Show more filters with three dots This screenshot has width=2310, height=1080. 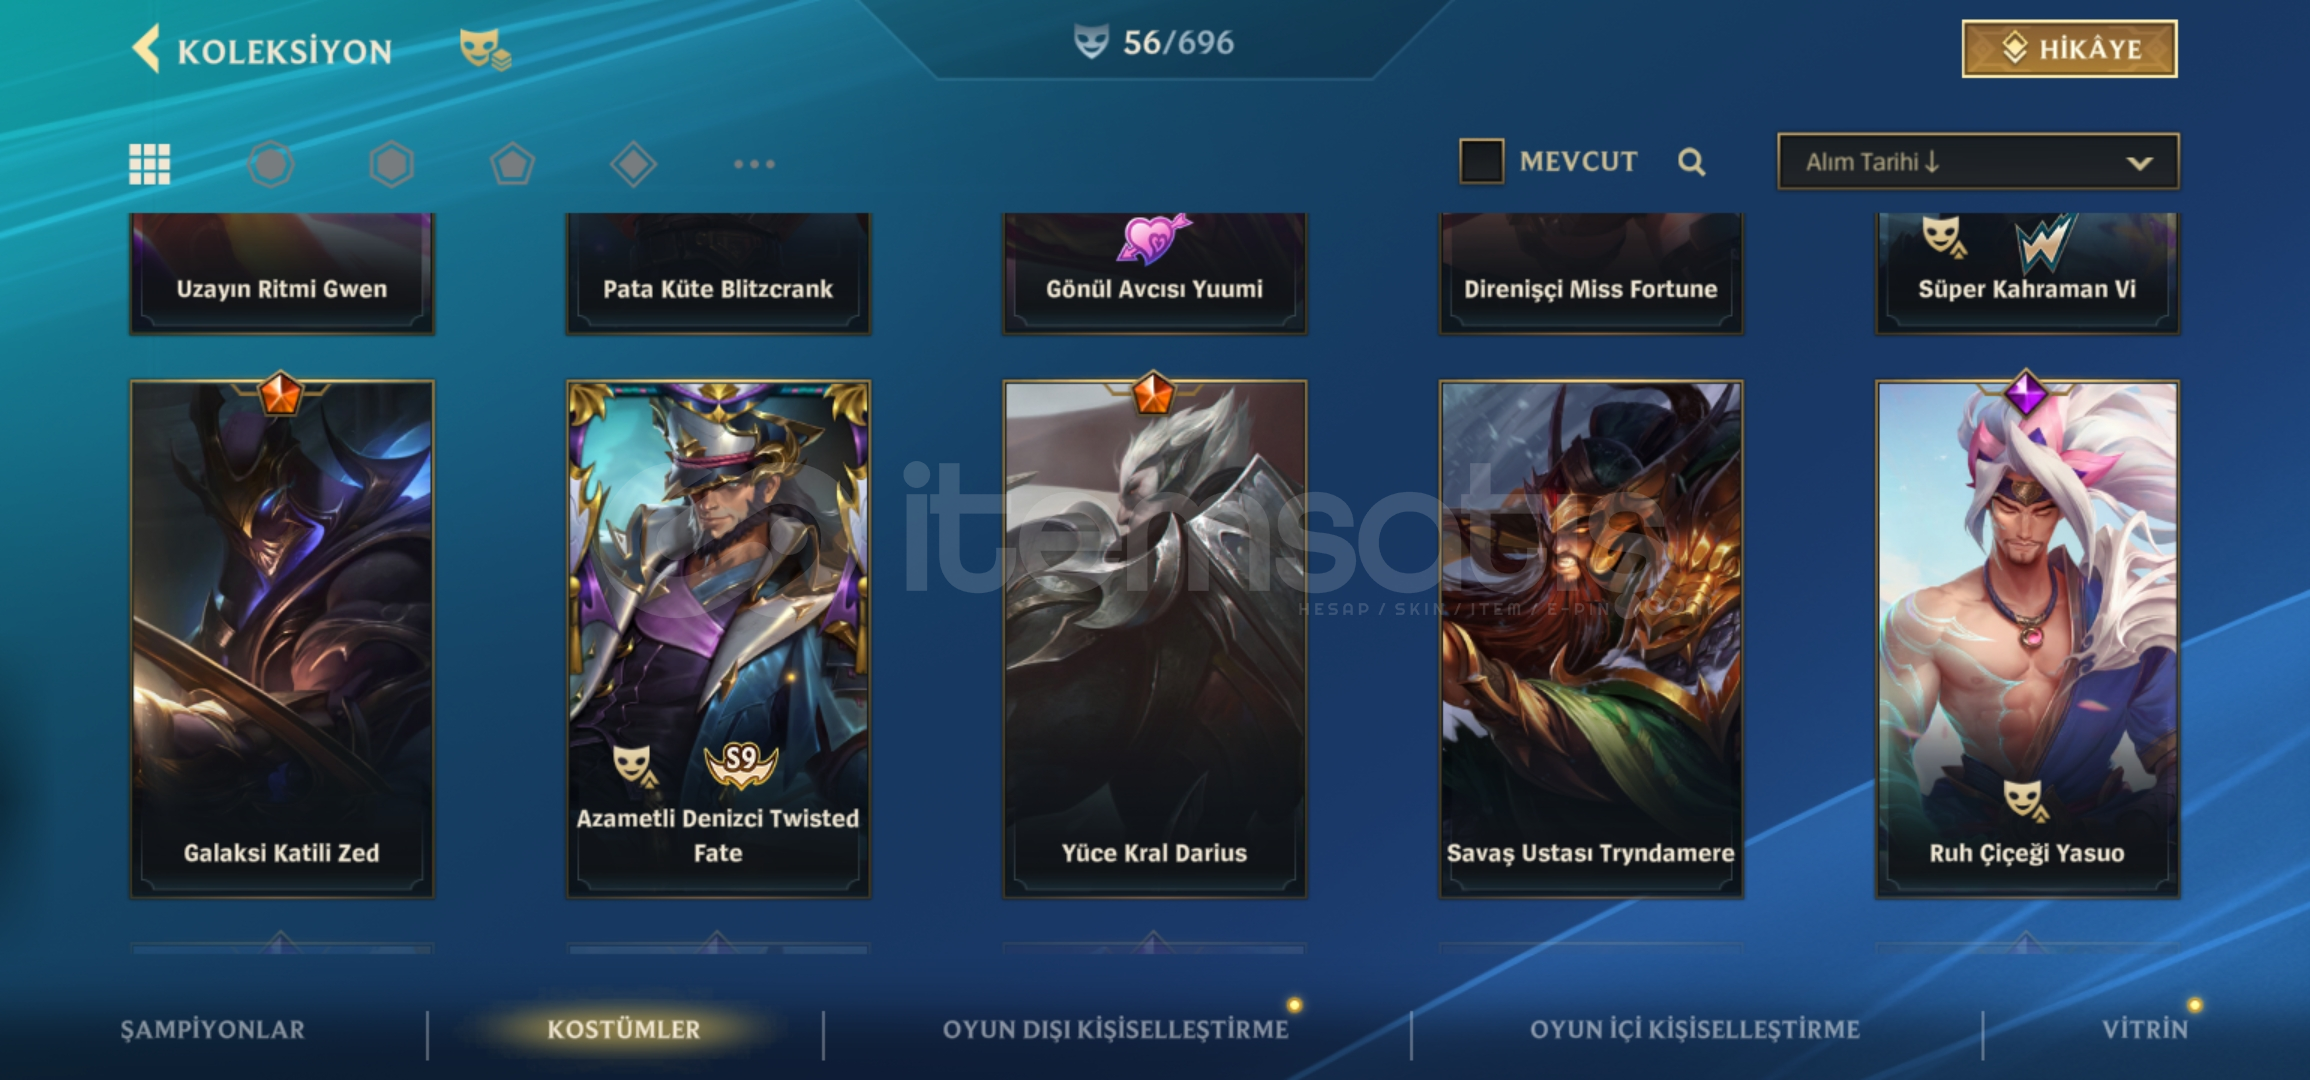click(x=754, y=164)
